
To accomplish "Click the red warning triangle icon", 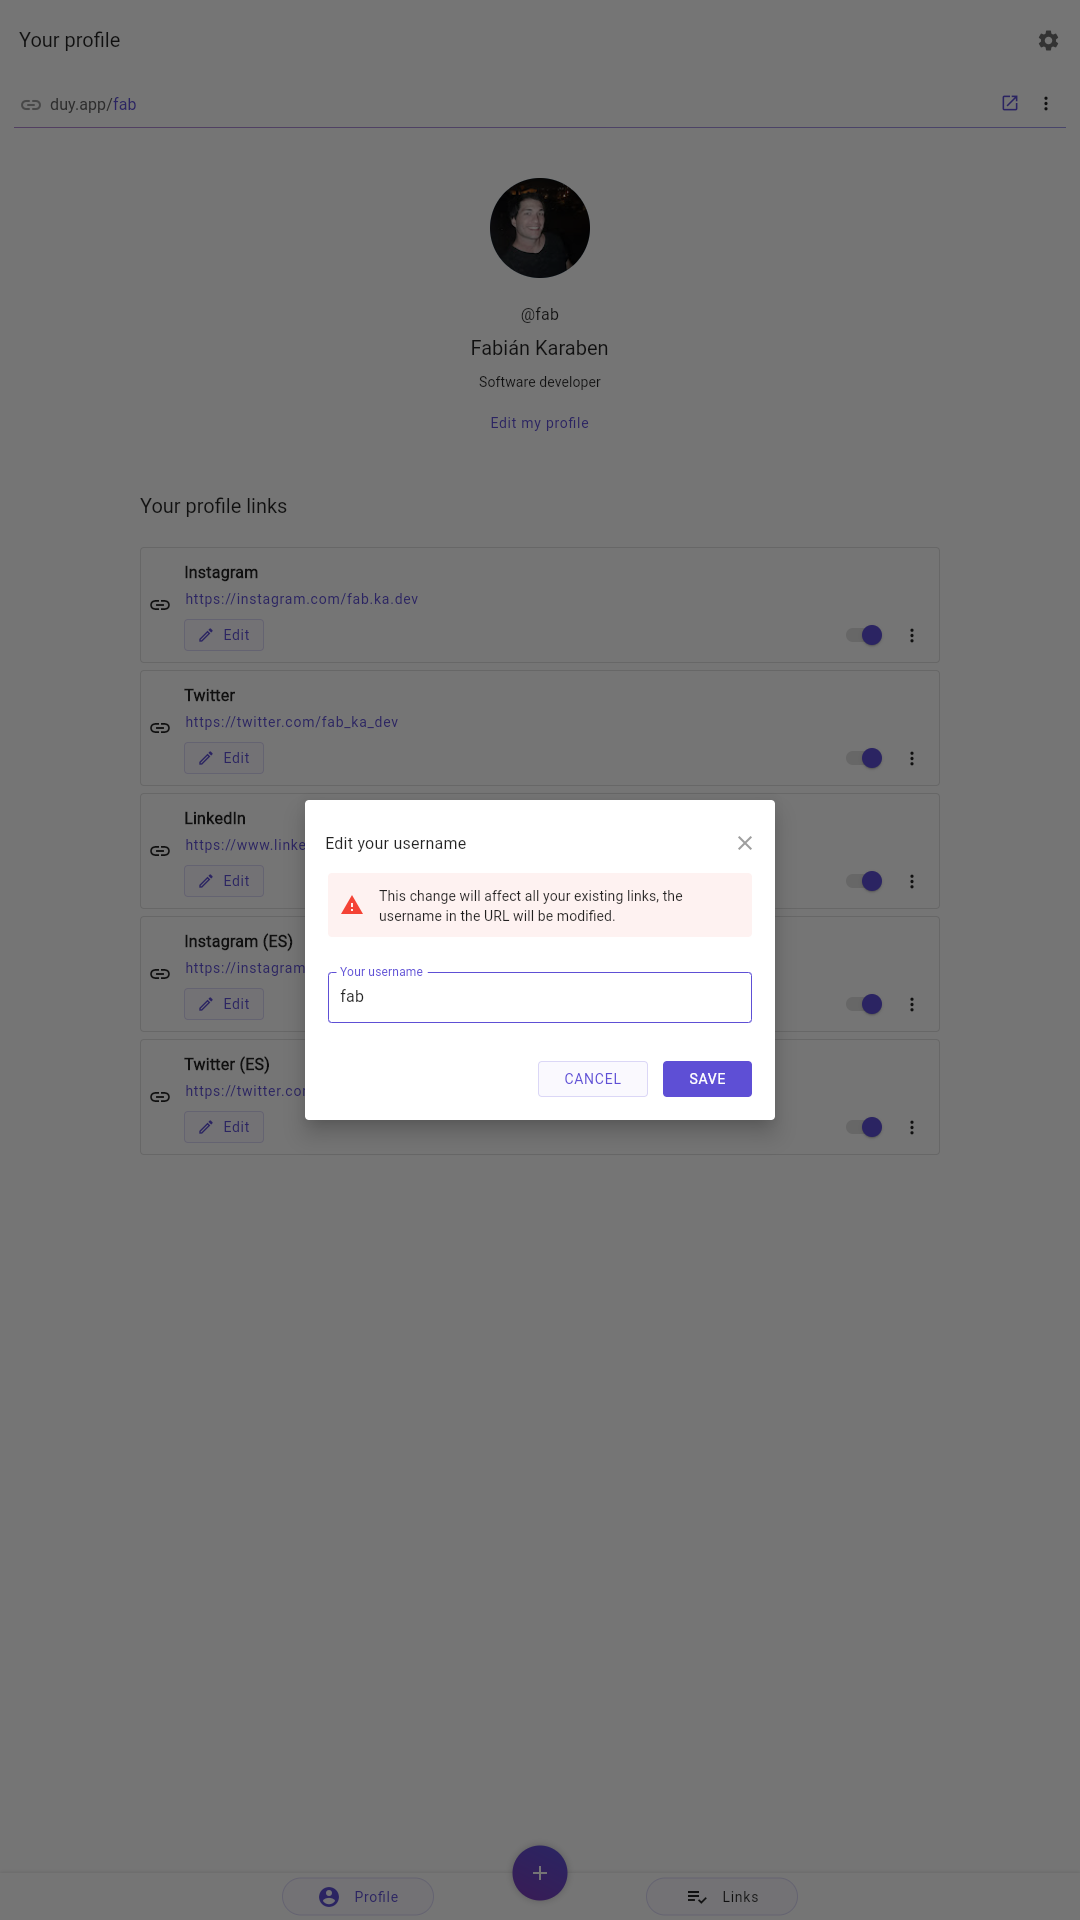I will click(352, 905).
